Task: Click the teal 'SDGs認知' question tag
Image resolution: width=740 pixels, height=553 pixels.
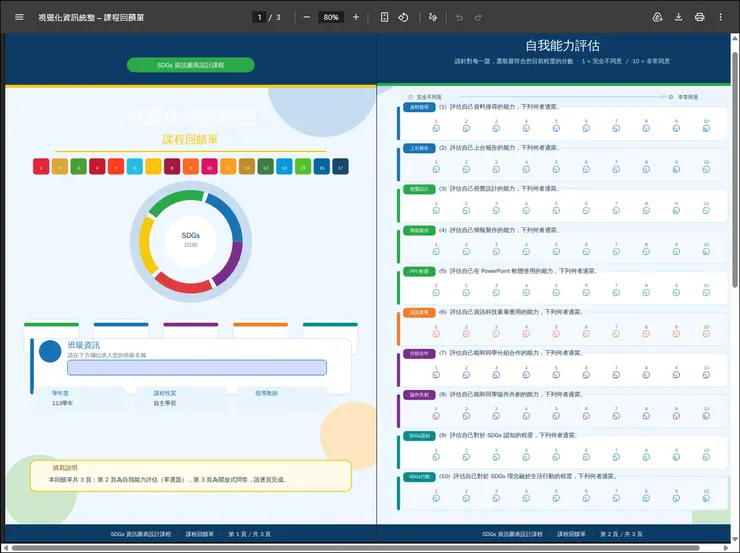Action: coord(419,436)
